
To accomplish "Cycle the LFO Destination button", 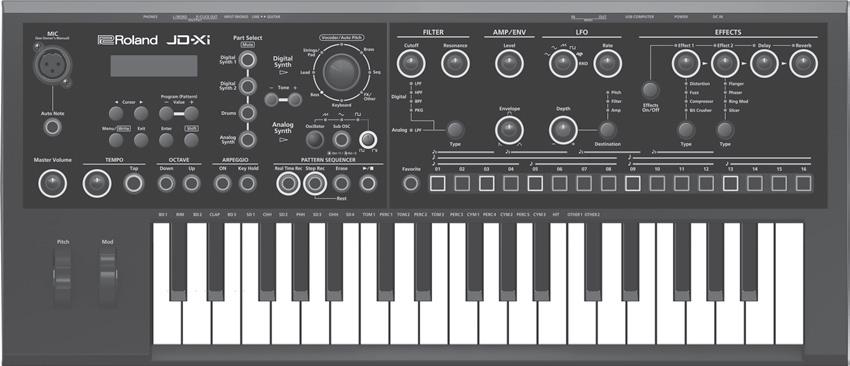I will coord(608,130).
